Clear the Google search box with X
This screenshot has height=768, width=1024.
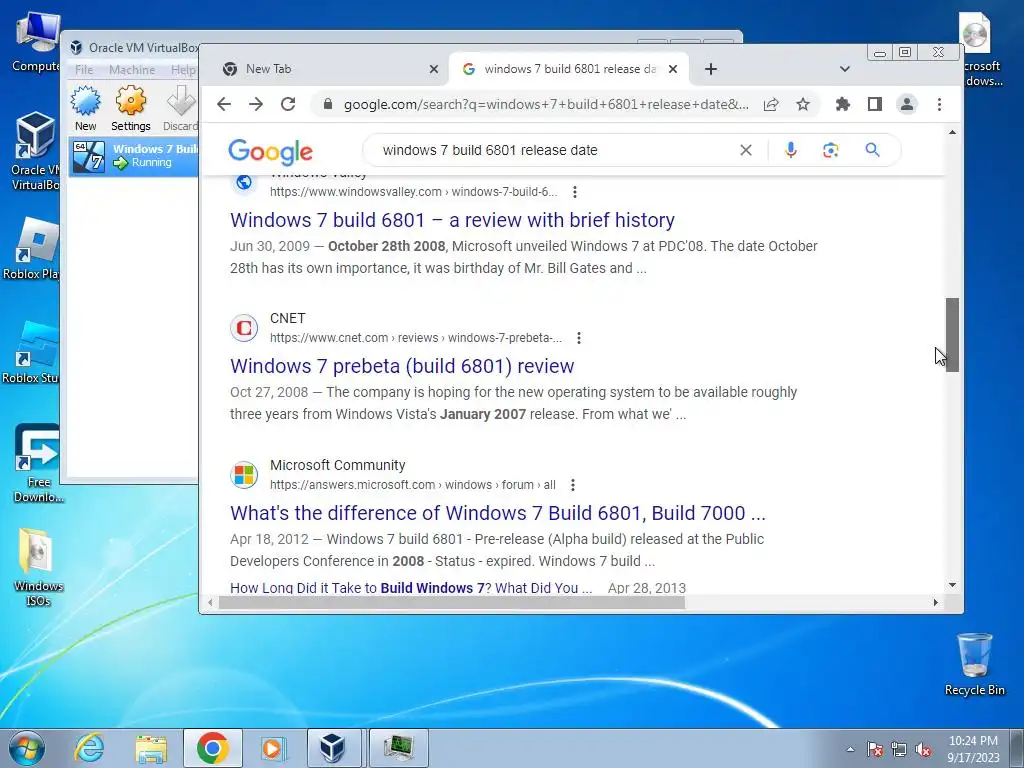746,150
